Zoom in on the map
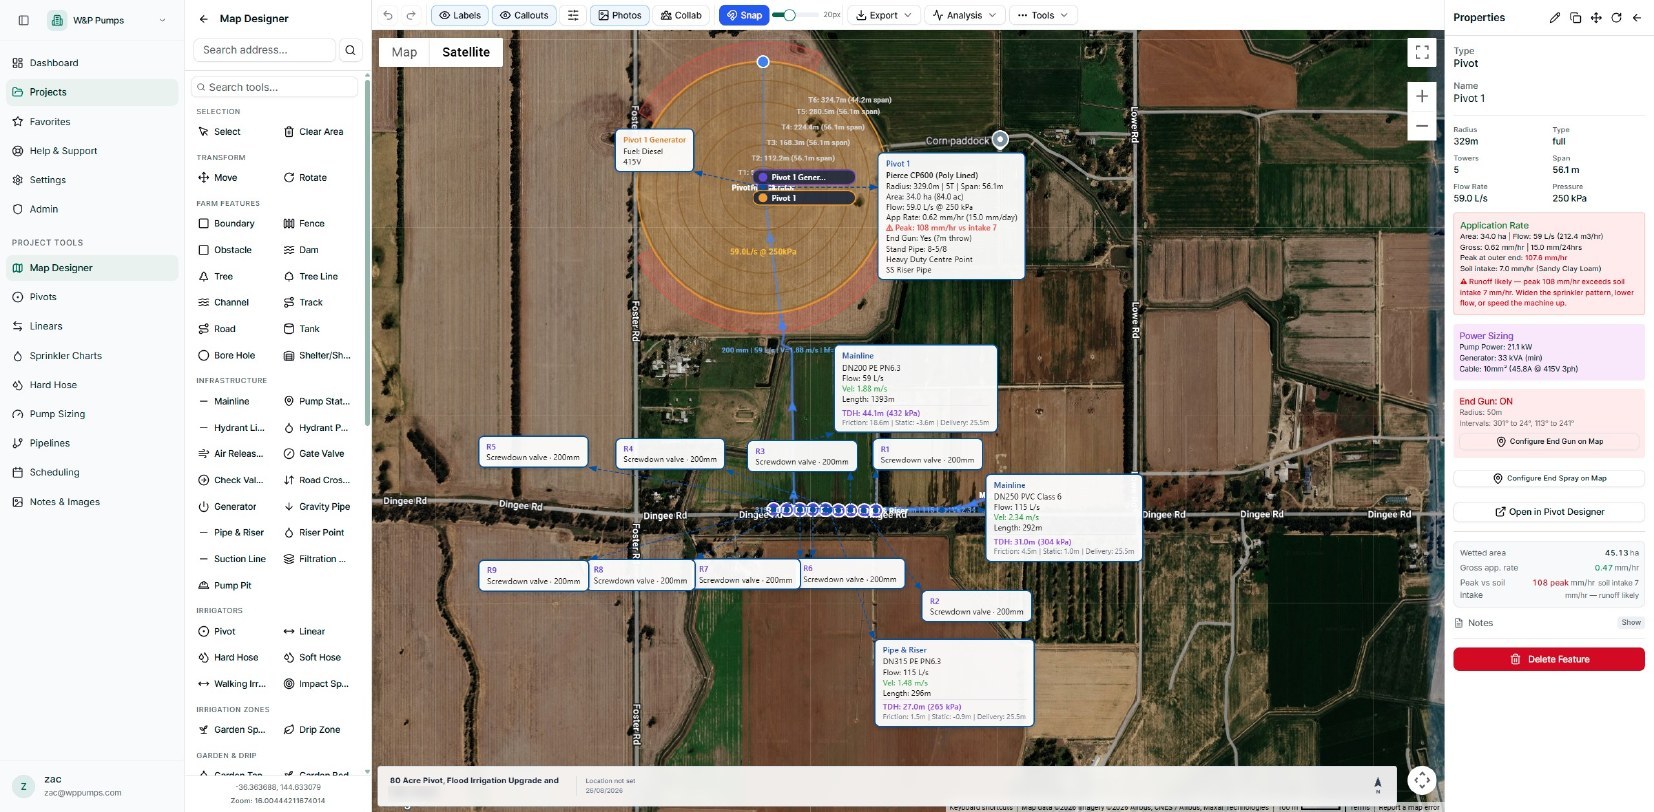This screenshot has width=1654, height=812. click(x=1422, y=96)
